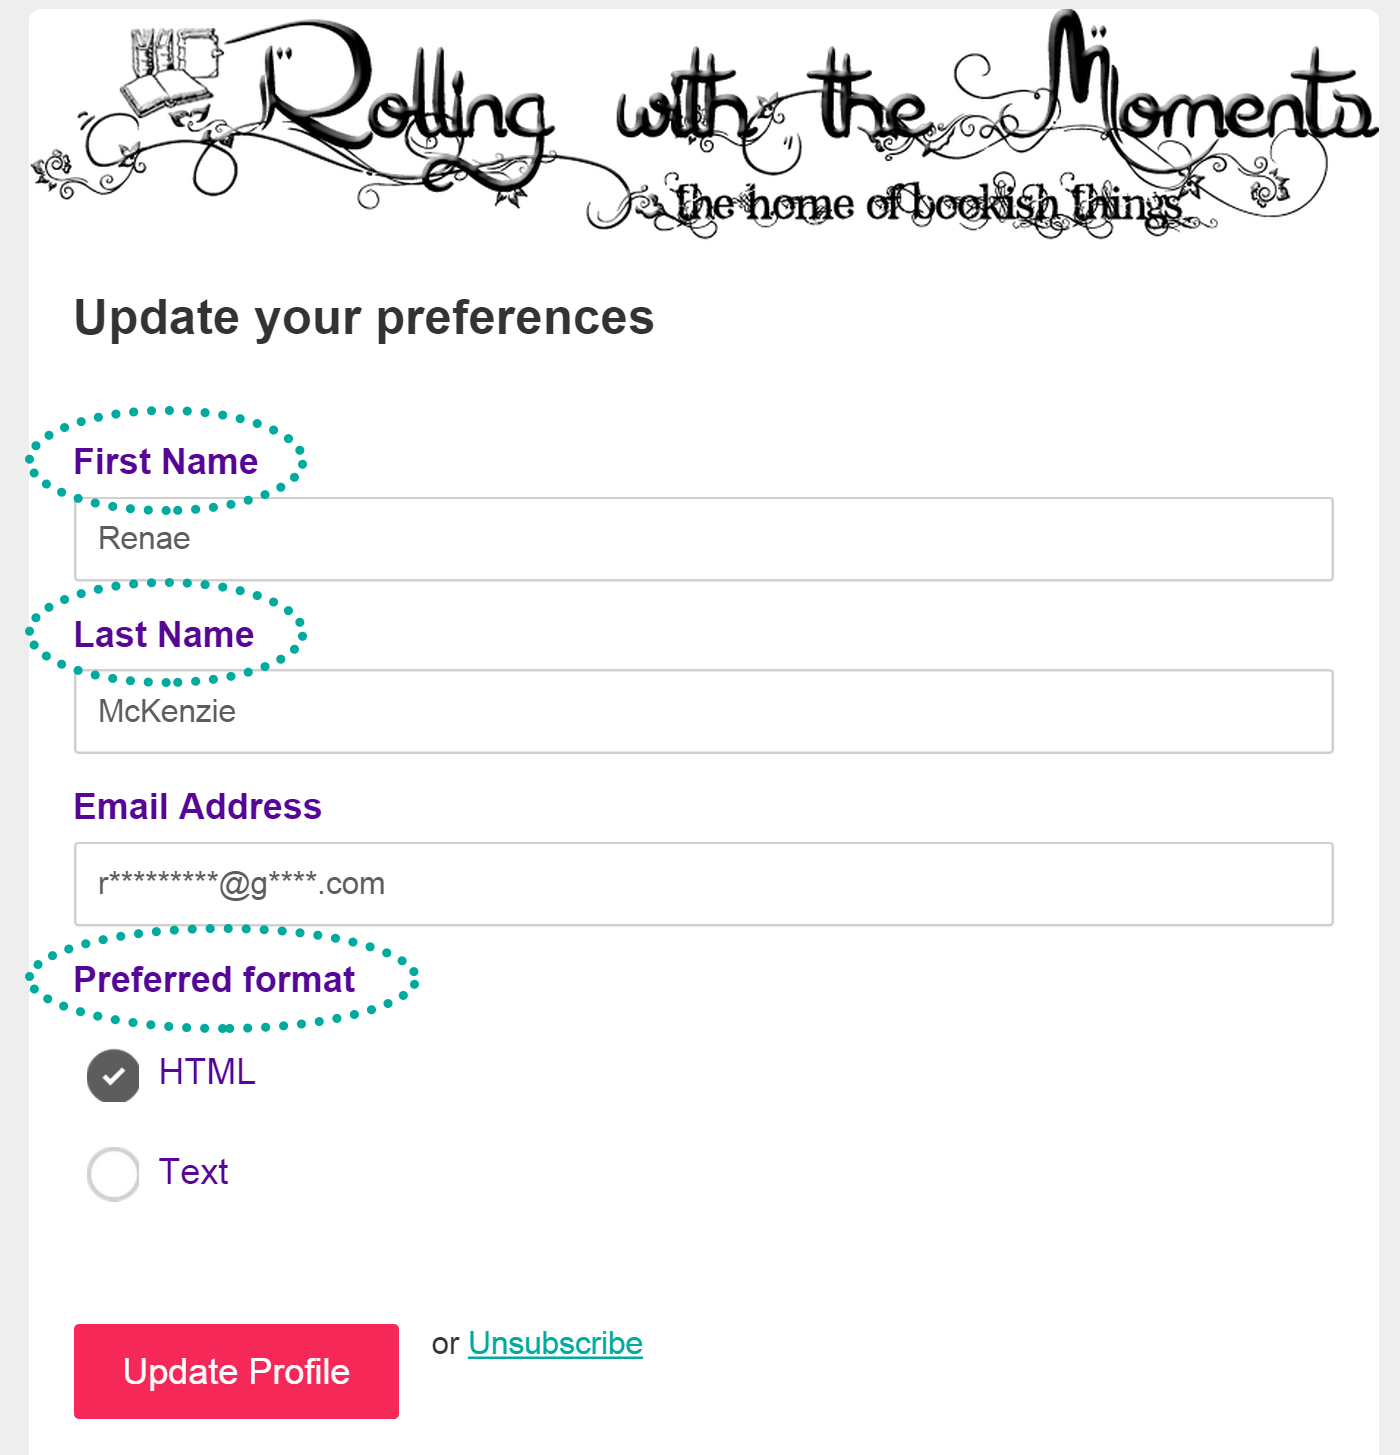1400x1455 pixels.
Task: Click the First Name label
Action: tap(166, 461)
